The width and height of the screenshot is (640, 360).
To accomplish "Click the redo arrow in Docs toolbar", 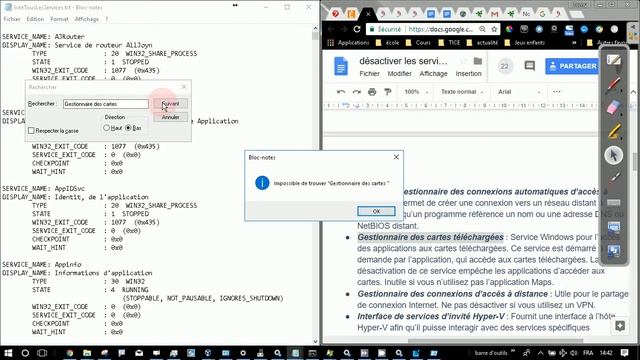I will [356, 92].
